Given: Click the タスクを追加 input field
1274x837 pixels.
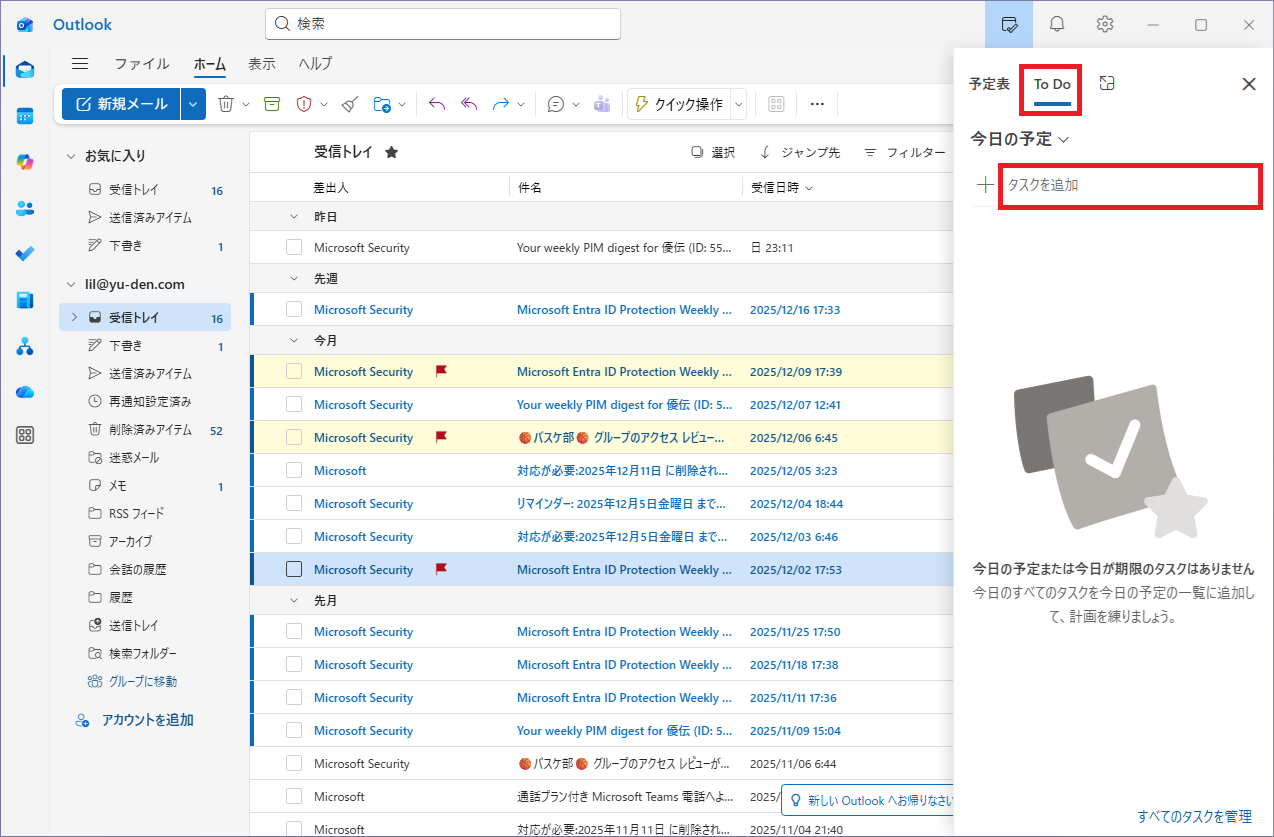Looking at the screenshot, I should (1127, 185).
